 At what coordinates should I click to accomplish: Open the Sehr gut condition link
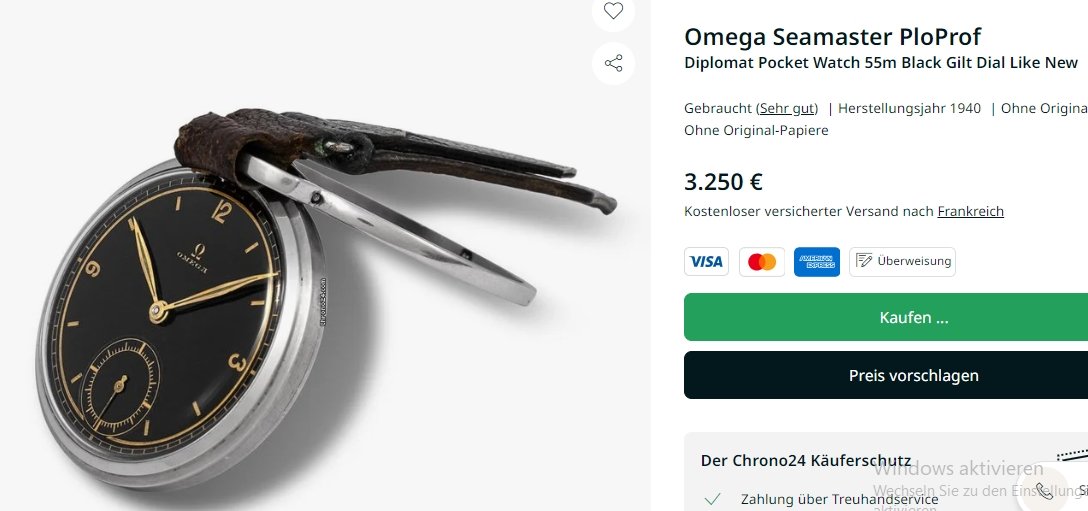coord(787,108)
